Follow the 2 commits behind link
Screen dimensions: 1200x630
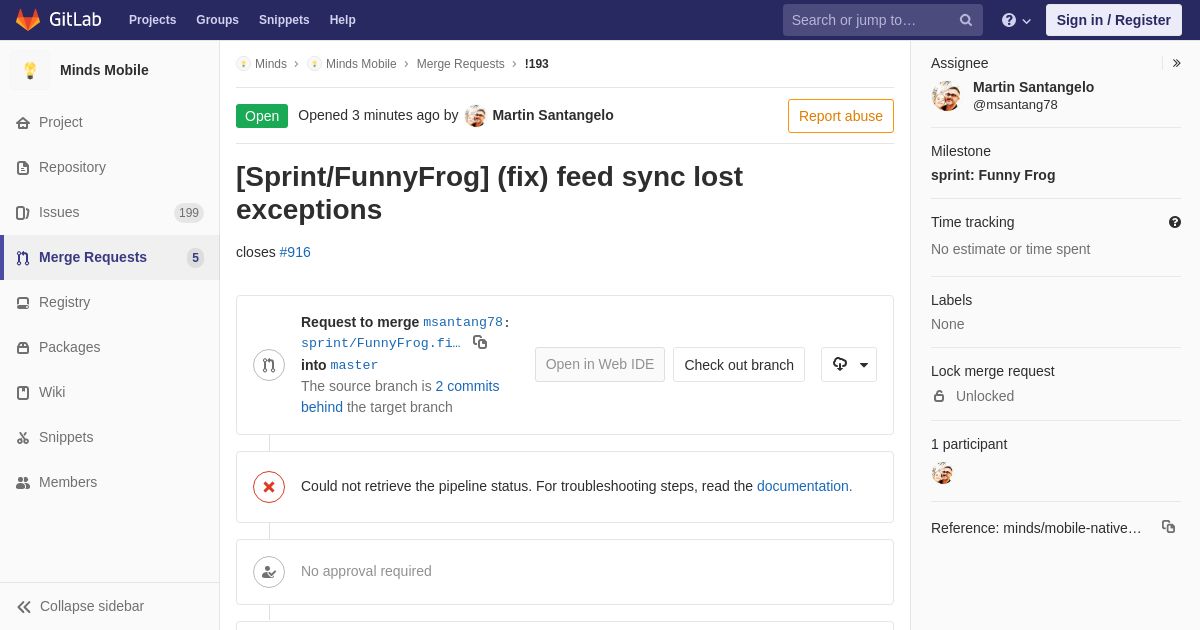click(x=400, y=396)
